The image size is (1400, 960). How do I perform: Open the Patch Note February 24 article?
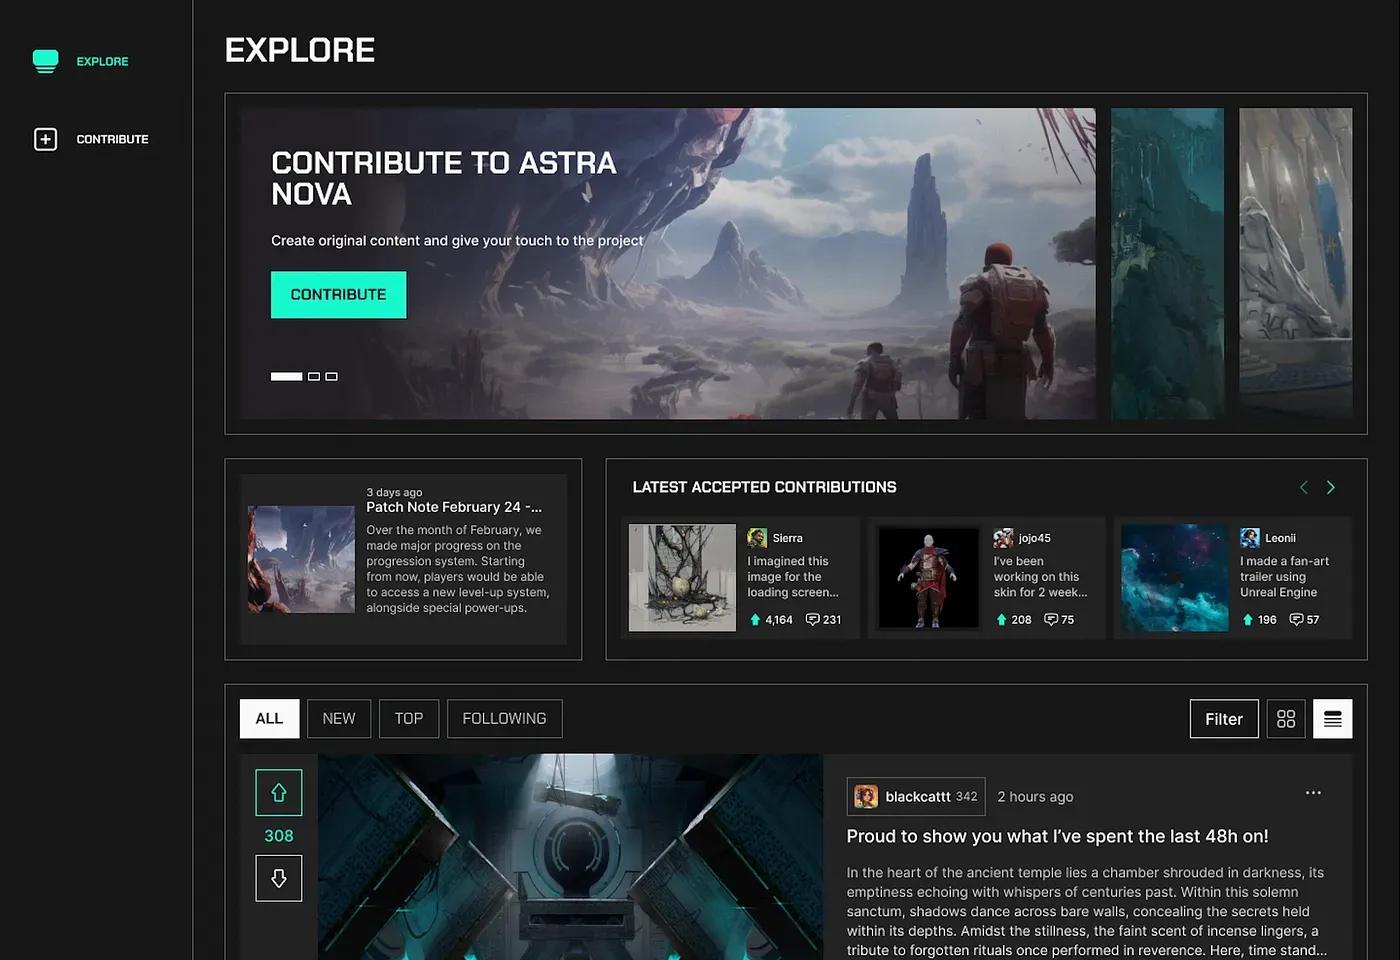(x=455, y=507)
